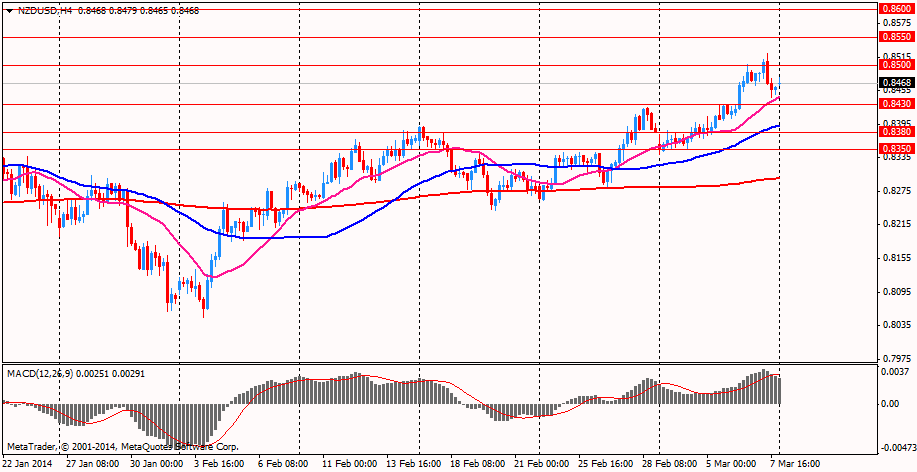Screen dimensions: 917x472
Task: Click the 0.8550 red price level label
Action: [x=896, y=36]
